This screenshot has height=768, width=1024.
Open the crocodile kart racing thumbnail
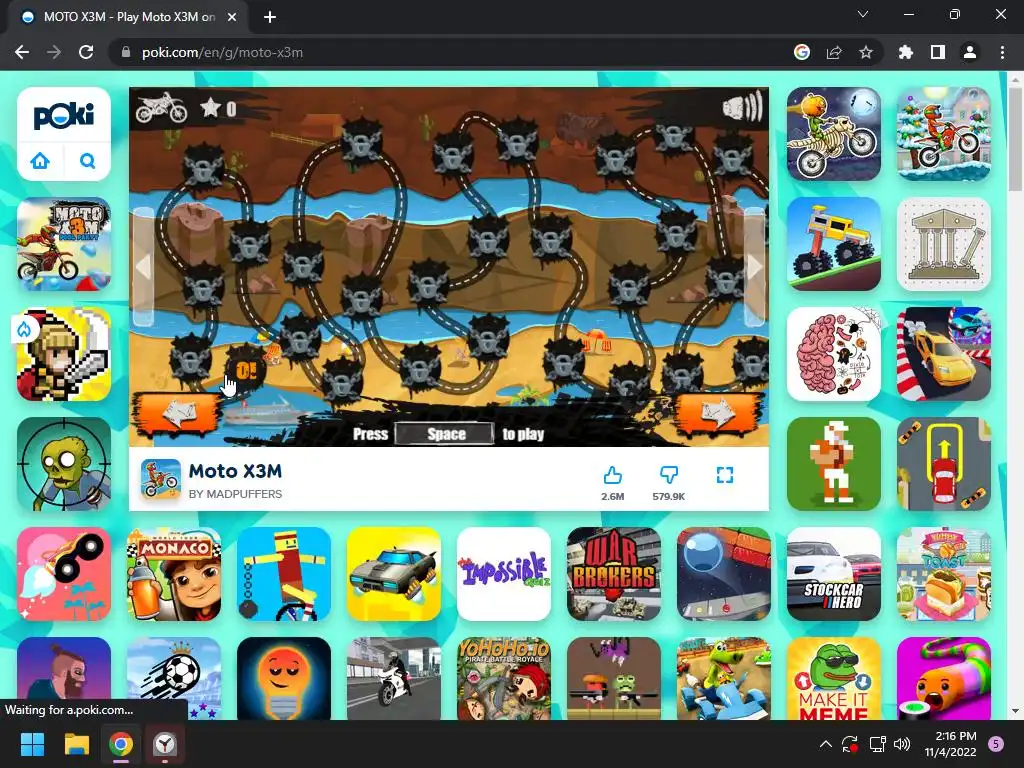click(x=724, y=679)
